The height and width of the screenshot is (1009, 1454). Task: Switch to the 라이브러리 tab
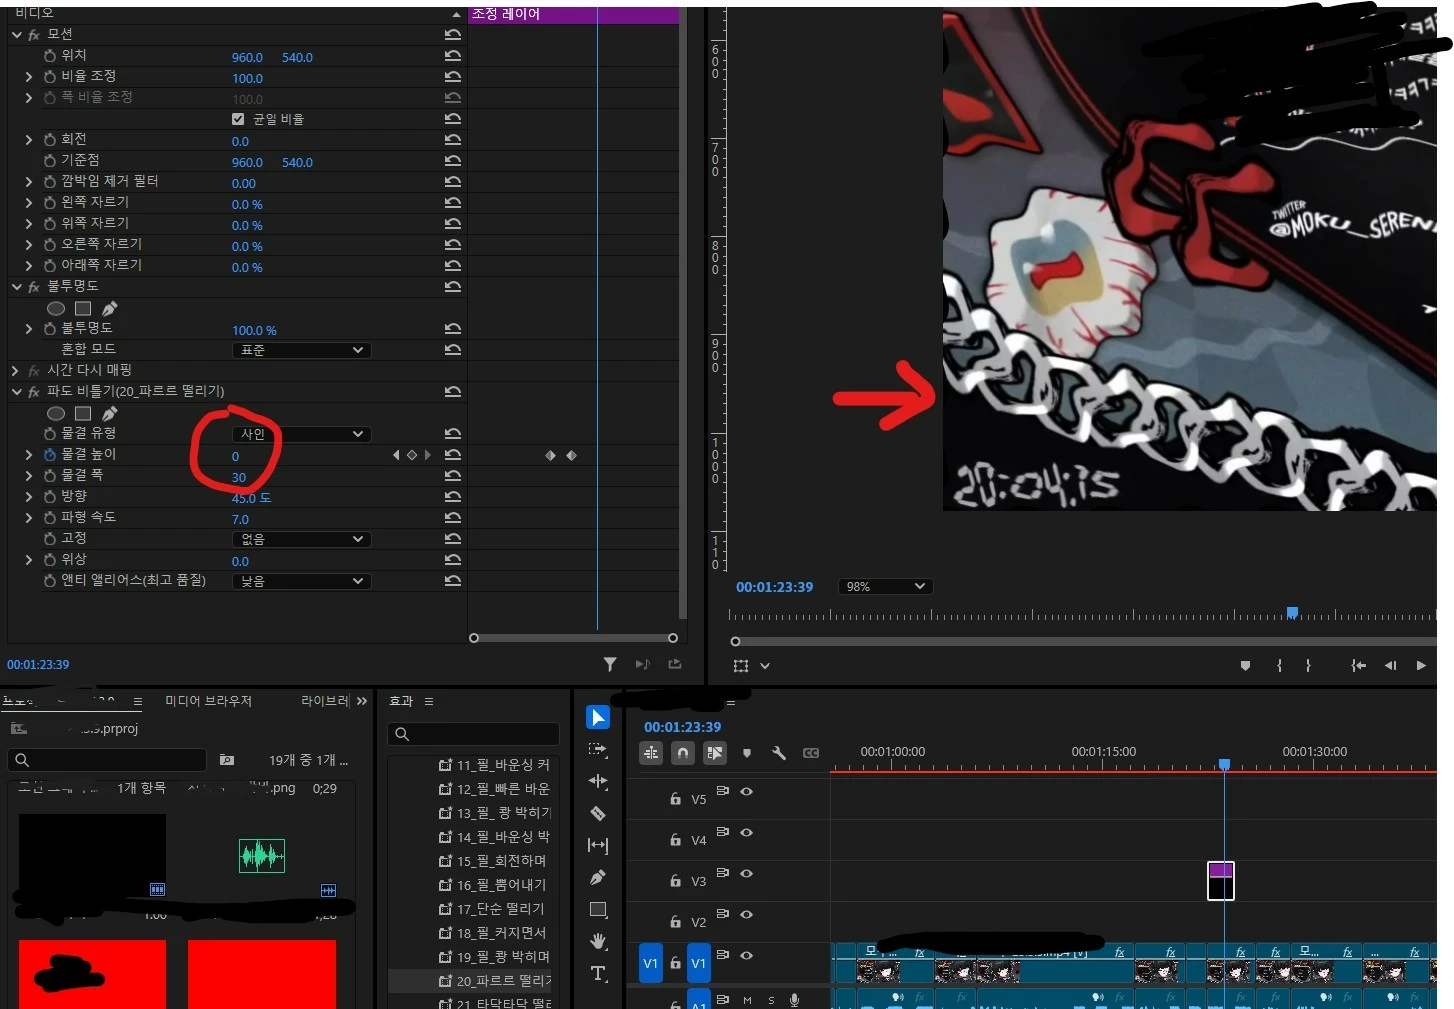(325, 701)
